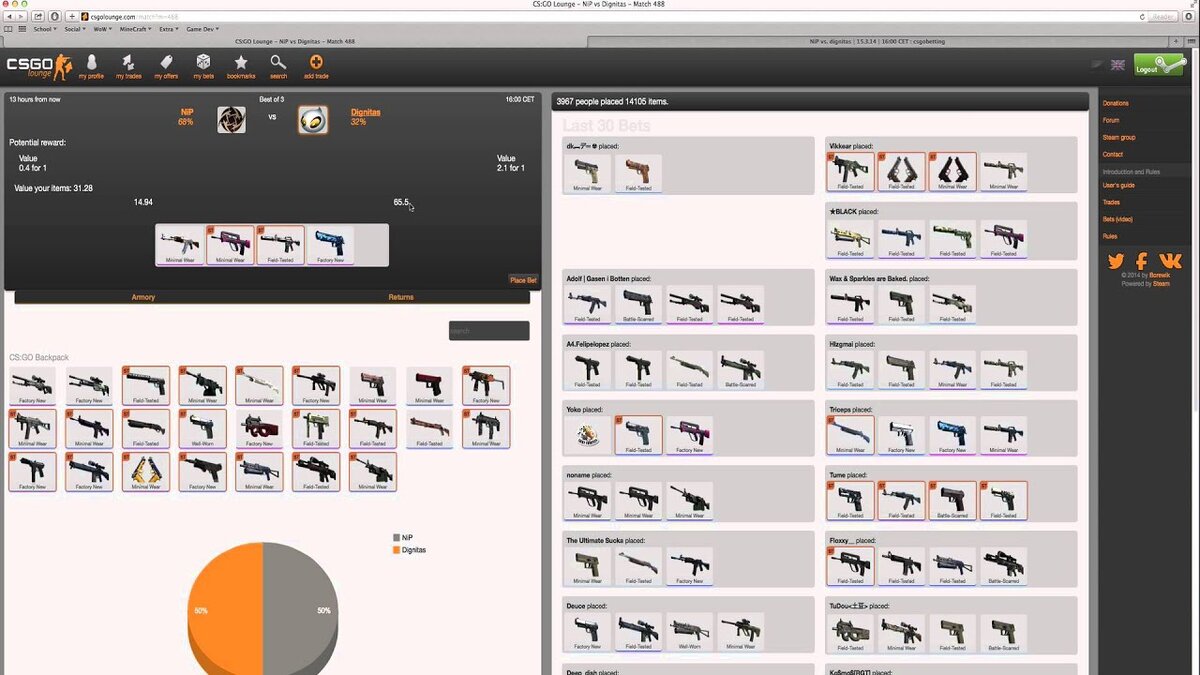This screenshot has width=1200, height=675.
Task: Click the orange Dignitas team name
Action: point(366,112)
